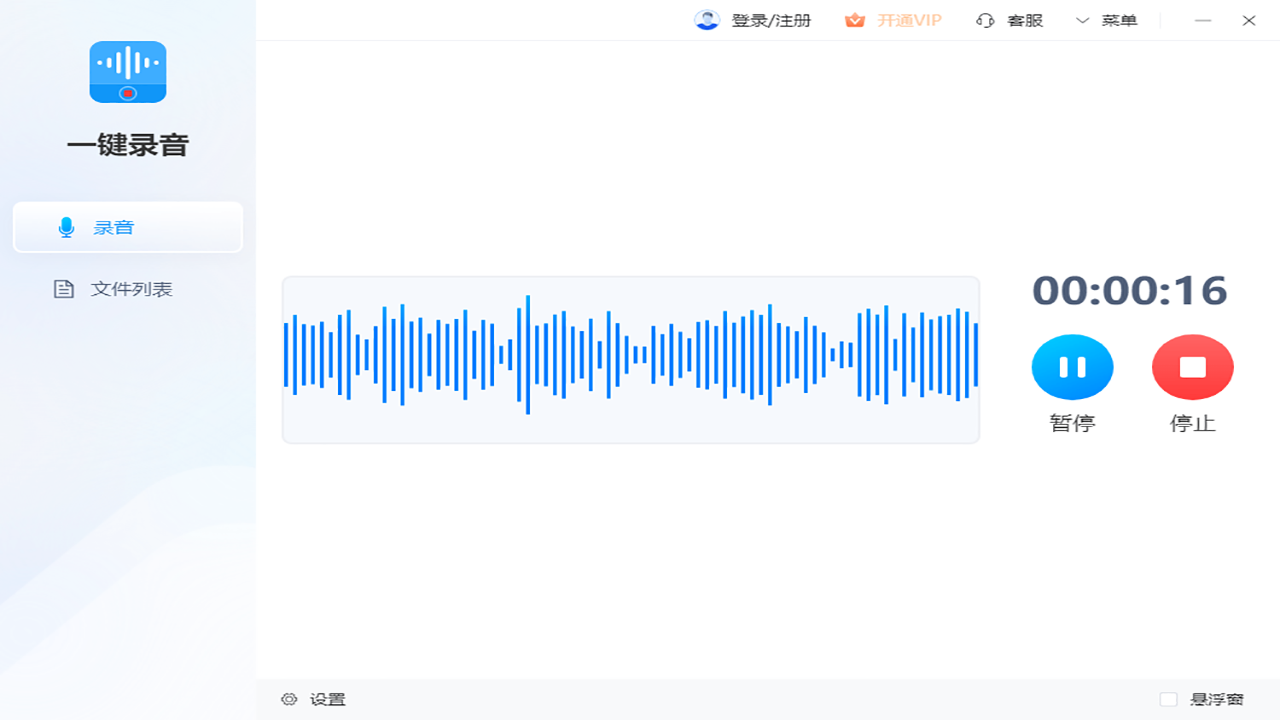Click 登录/注册 to sign in
This screenshot has width=1280, height=720.
tap(771, 20)
